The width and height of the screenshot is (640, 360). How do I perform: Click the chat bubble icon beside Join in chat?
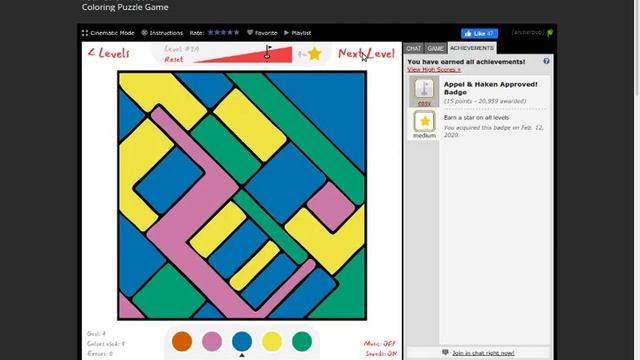click(445, 353)
